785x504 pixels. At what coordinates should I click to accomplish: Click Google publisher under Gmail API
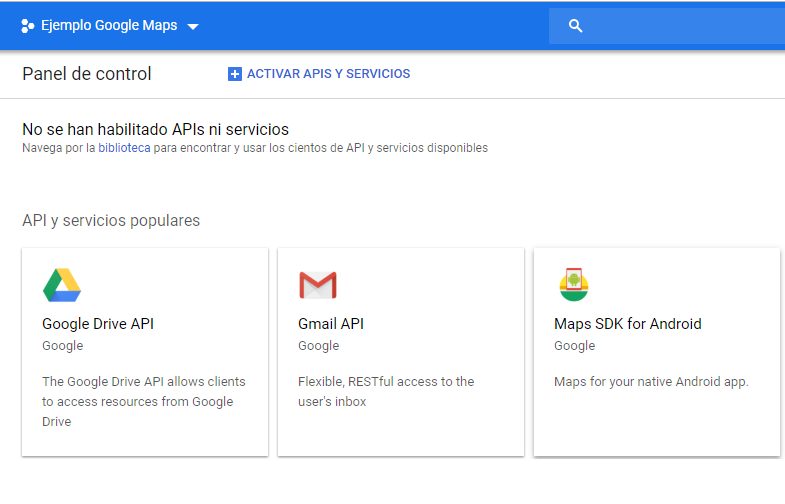pyautogui.click(x=319, y=346)
